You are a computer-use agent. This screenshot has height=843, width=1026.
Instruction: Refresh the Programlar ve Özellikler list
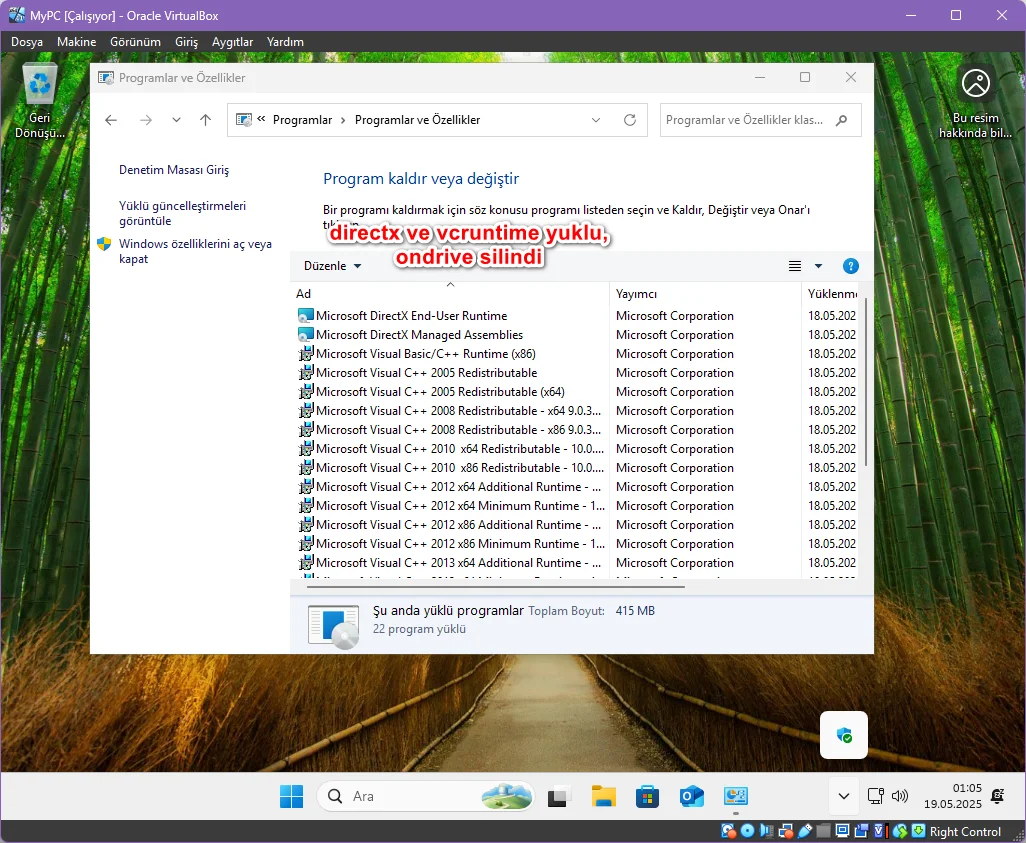coord(629,120)
